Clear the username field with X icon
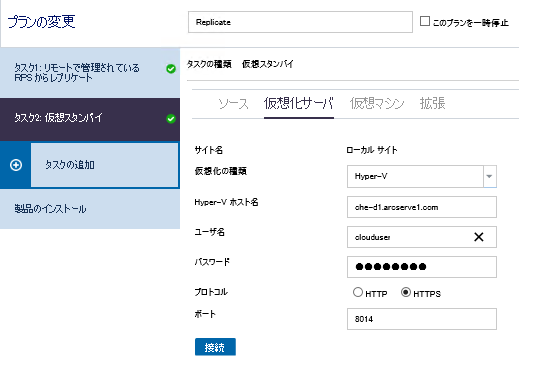The height and width of the screenshot is (365, 544). [x=479, y=237]
